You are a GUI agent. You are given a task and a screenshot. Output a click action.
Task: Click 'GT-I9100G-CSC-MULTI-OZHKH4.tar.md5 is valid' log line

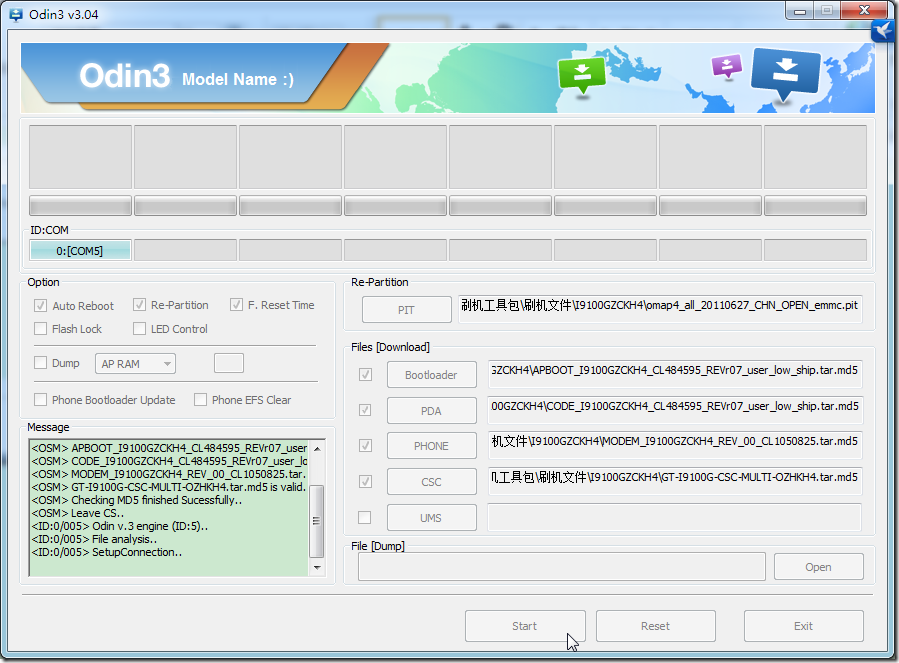[169, 487]
